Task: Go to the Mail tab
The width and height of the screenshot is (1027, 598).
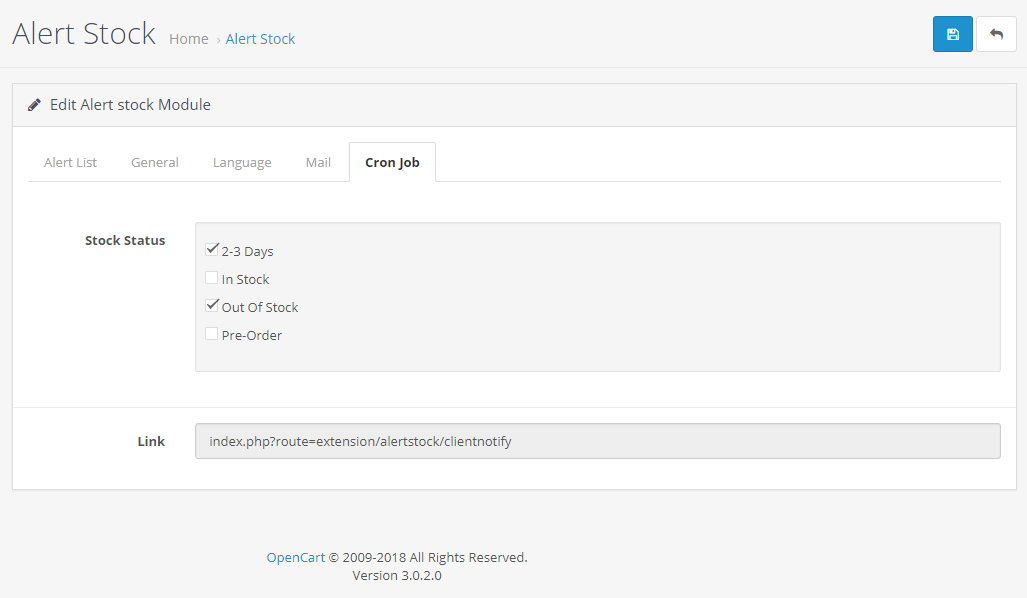Action: 318,162
